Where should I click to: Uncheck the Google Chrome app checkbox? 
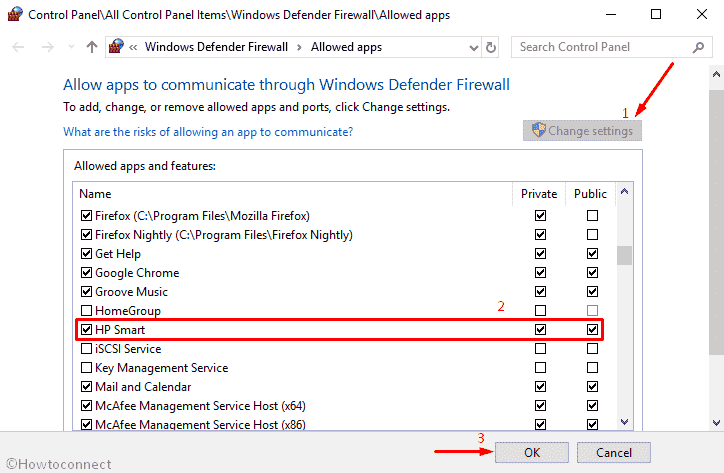point(86,273)
